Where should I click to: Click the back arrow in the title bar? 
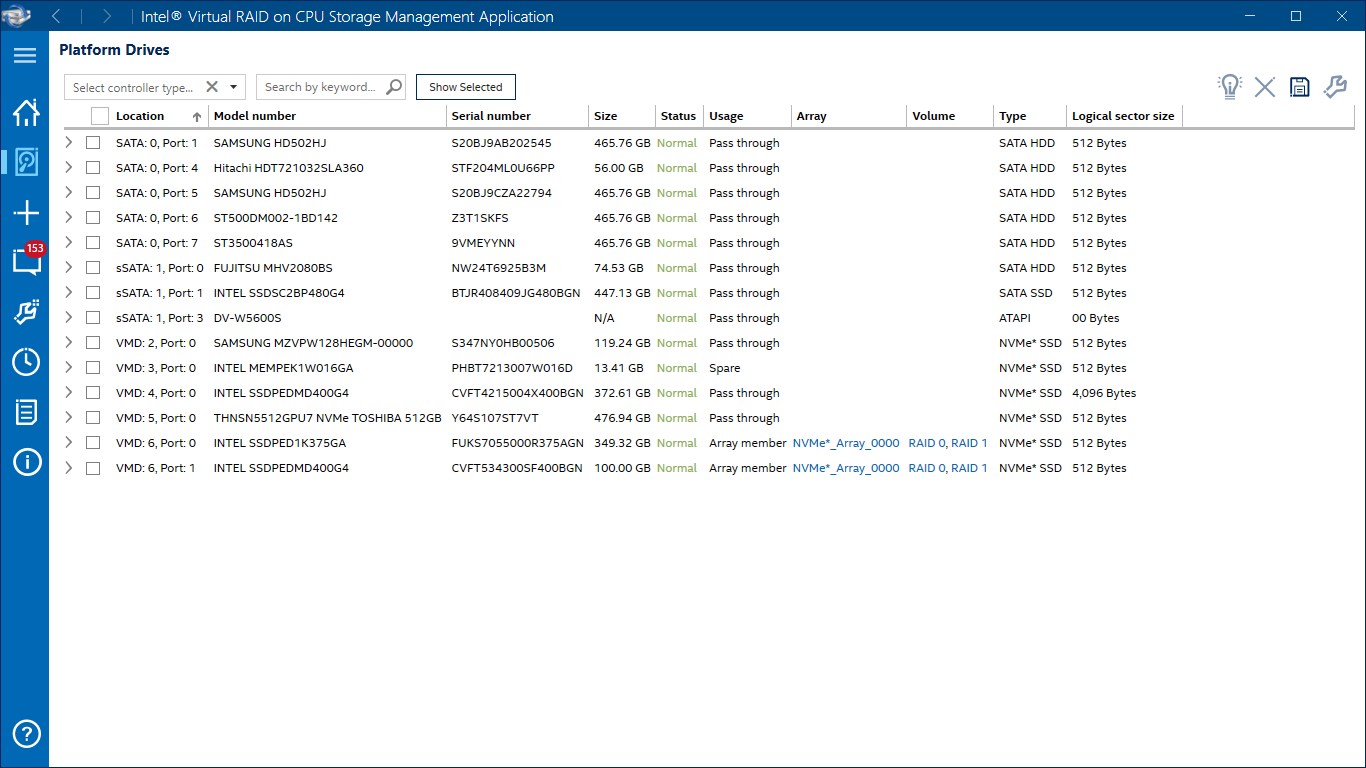pyautogui.click(x=56, y=16)
